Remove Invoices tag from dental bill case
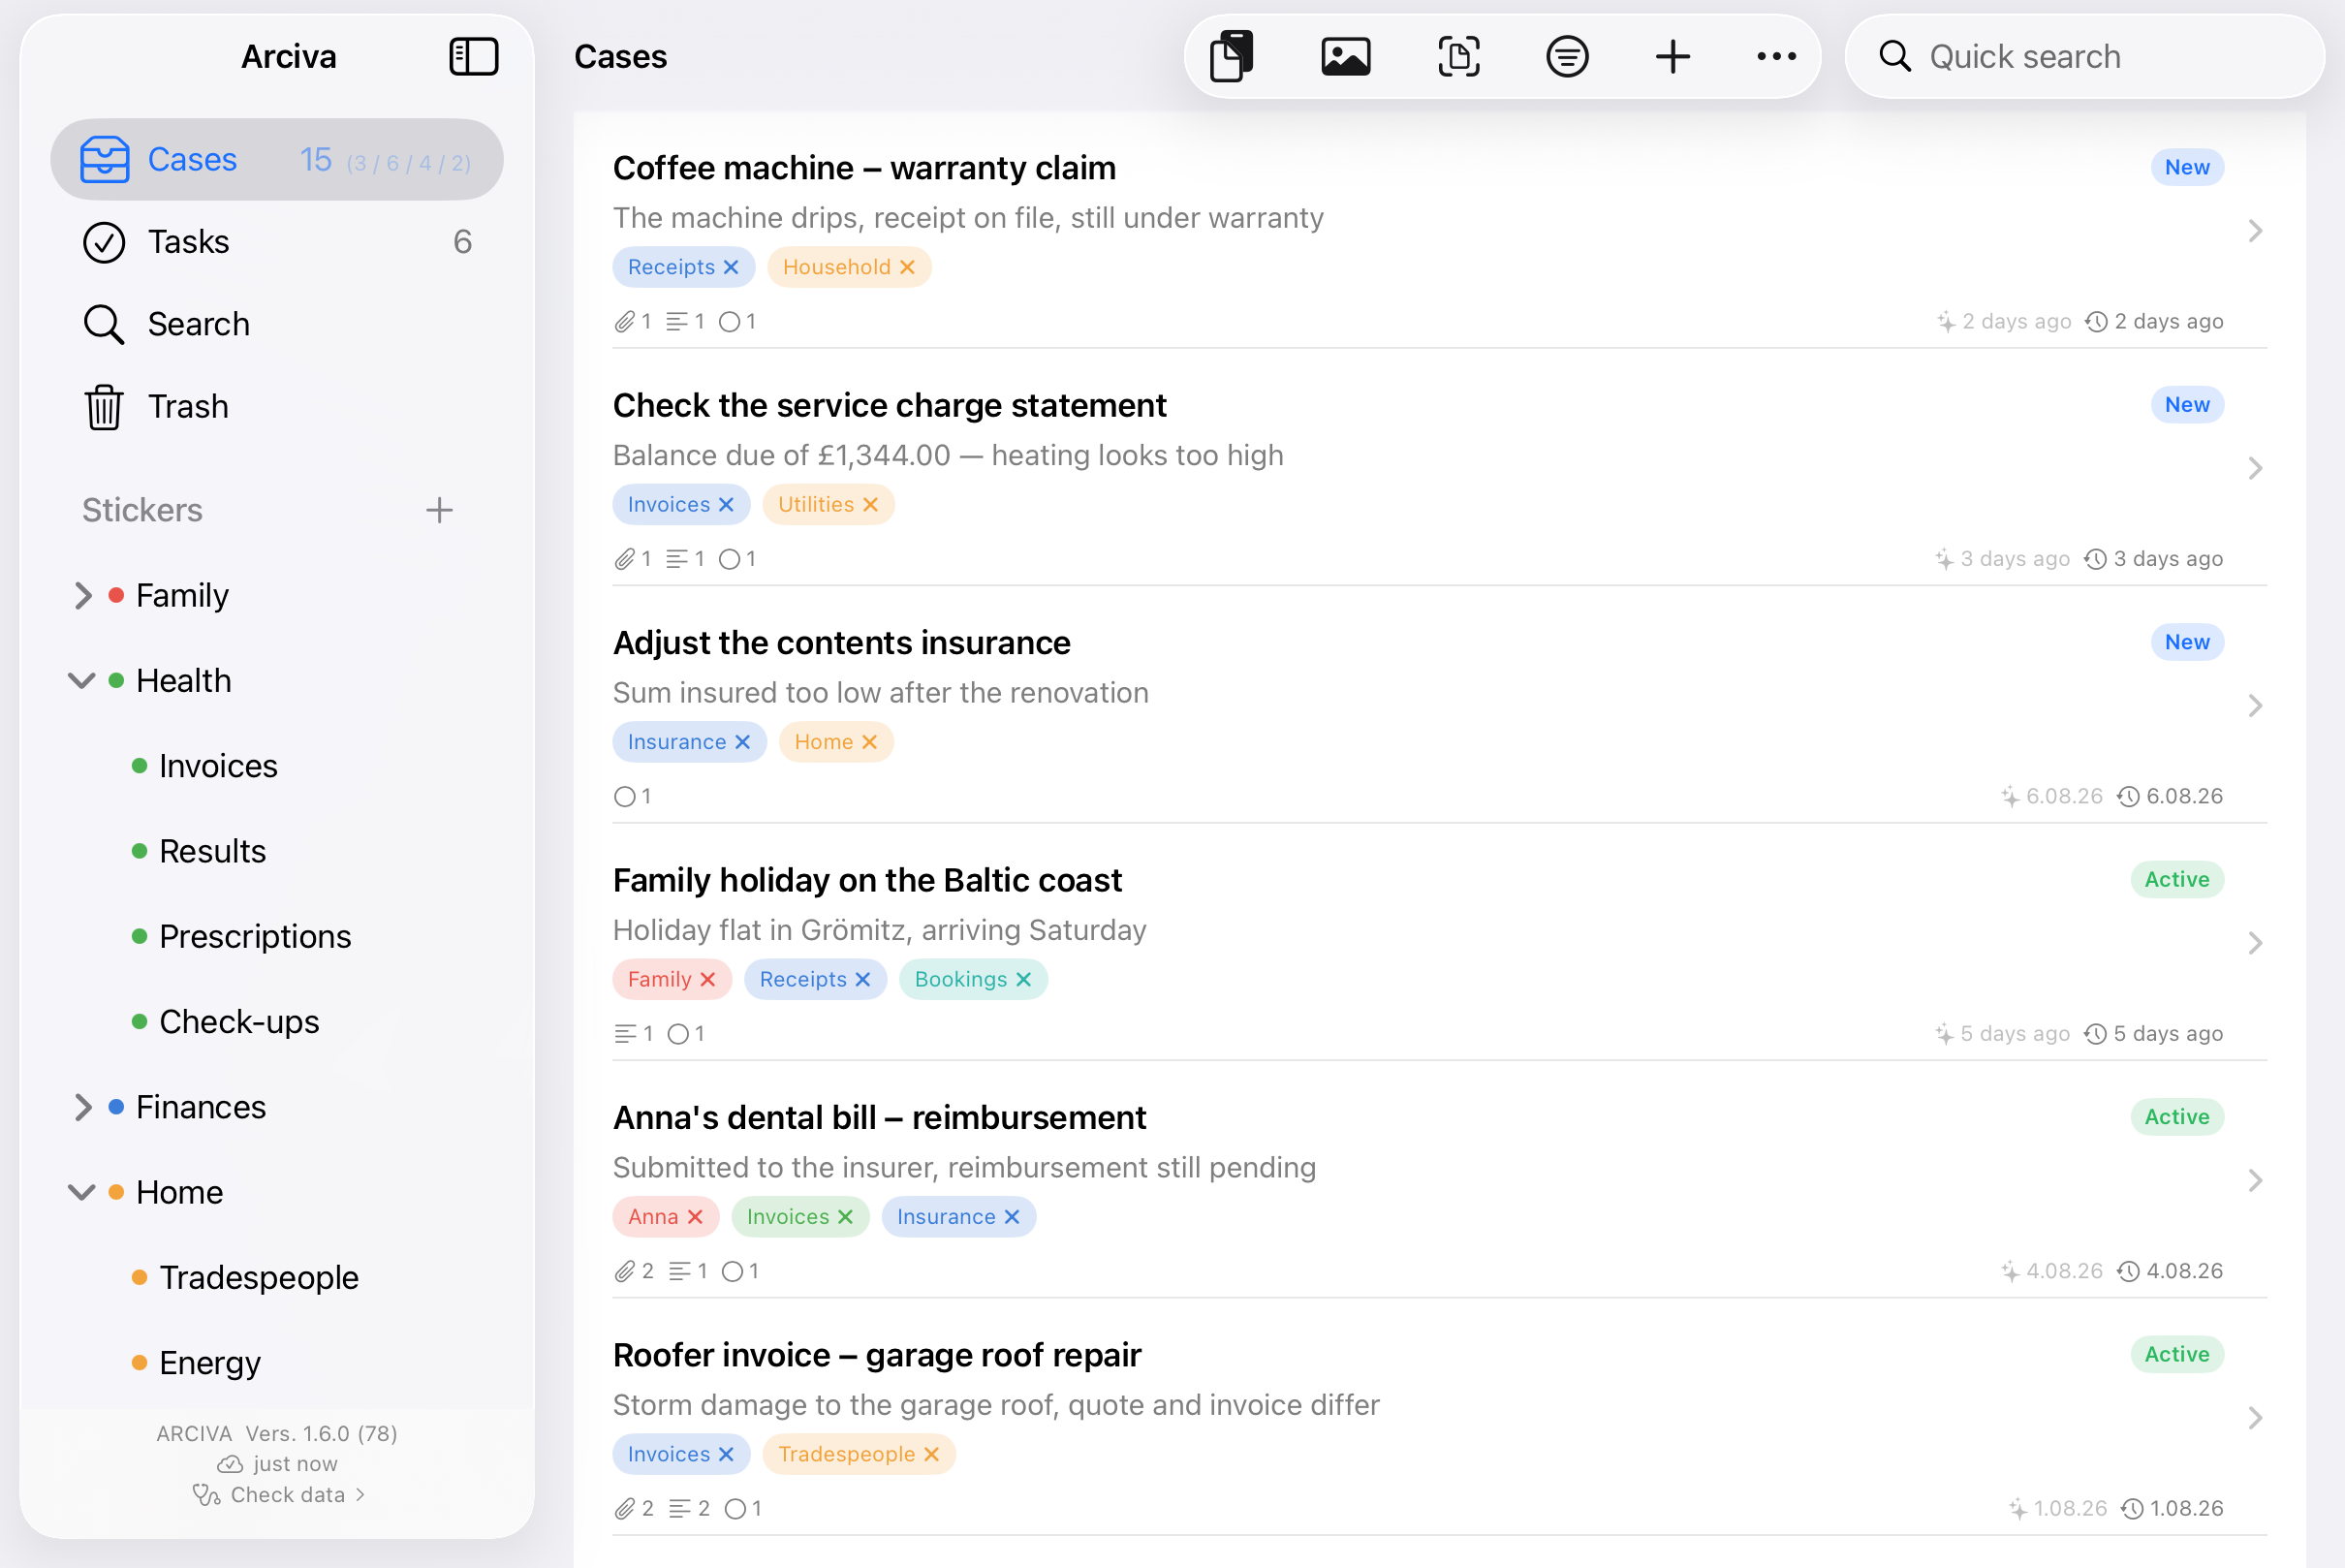The image size is (2345, 1568). [x=845, y=1217]
